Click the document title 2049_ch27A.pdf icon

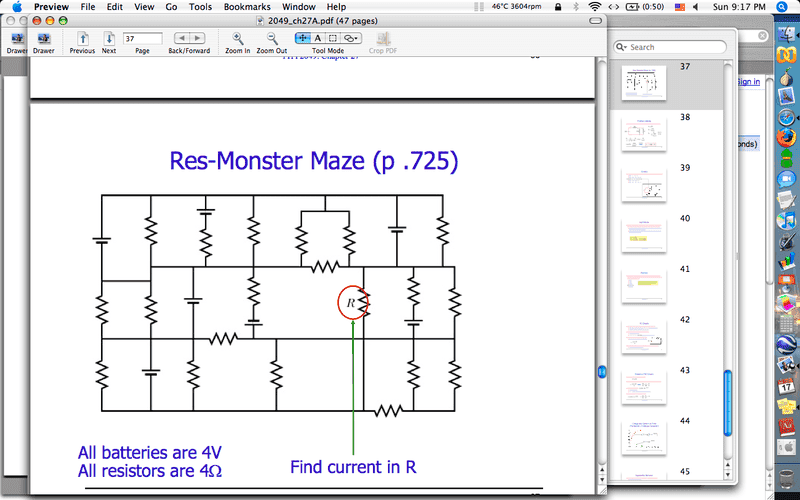260,21
